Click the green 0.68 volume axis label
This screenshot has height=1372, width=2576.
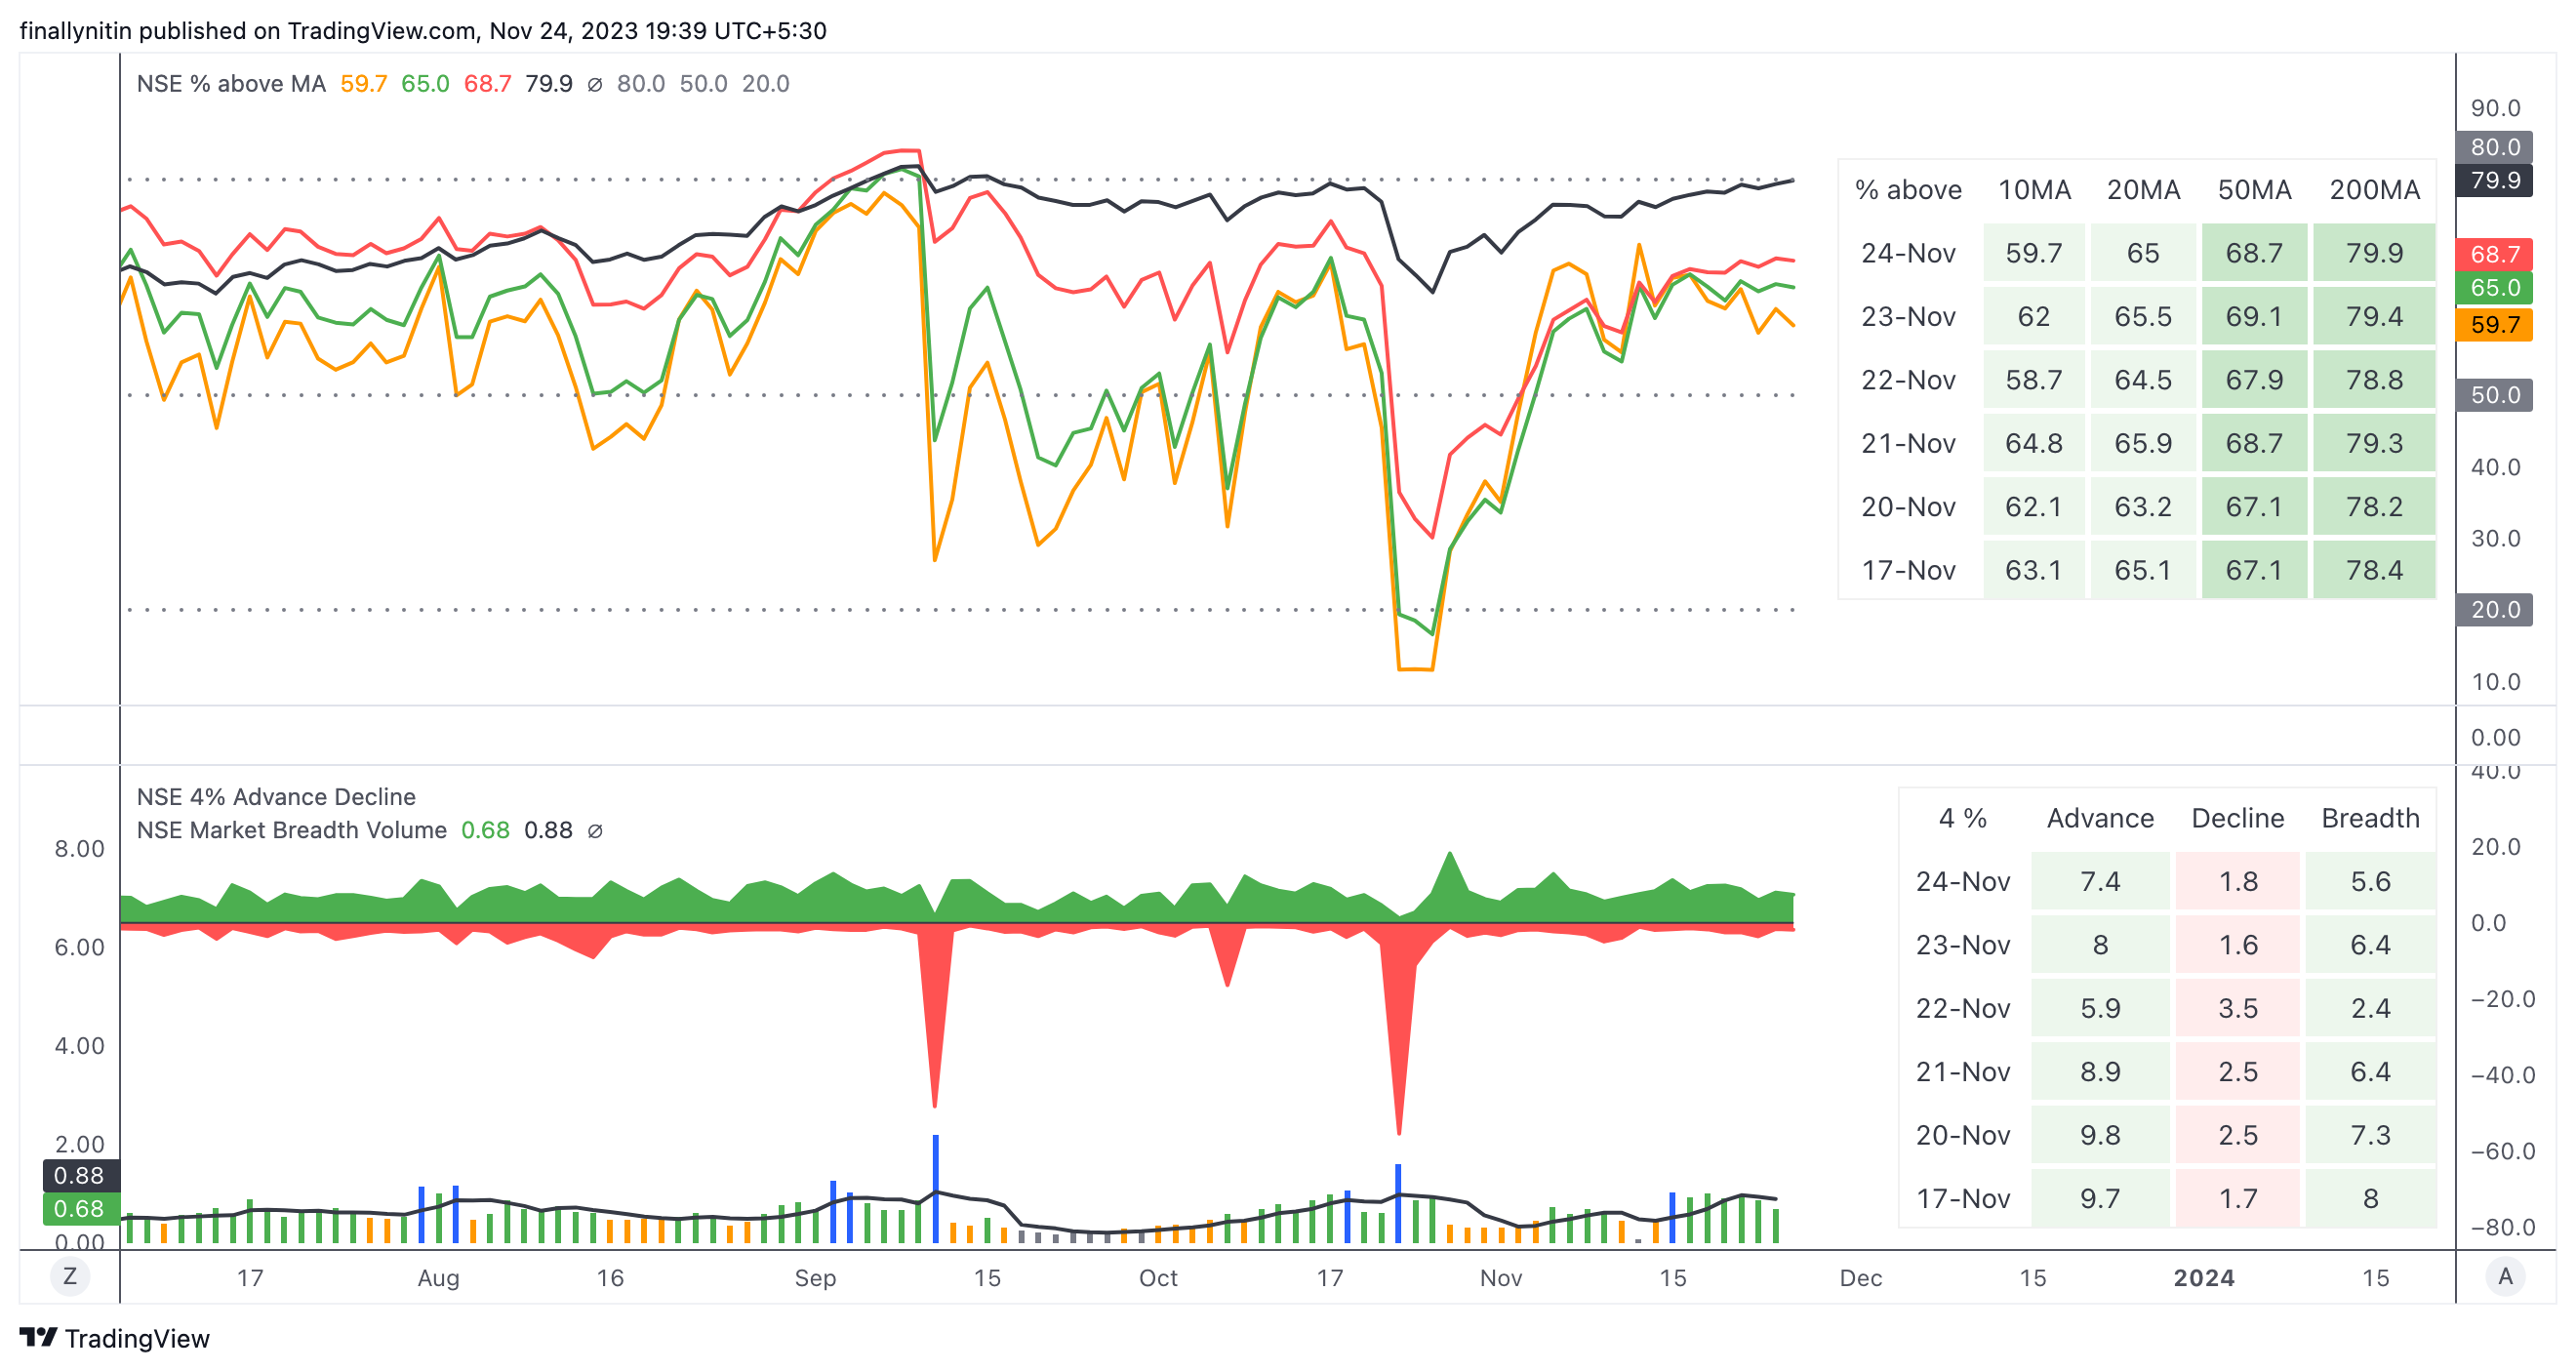pos(80,1209)
